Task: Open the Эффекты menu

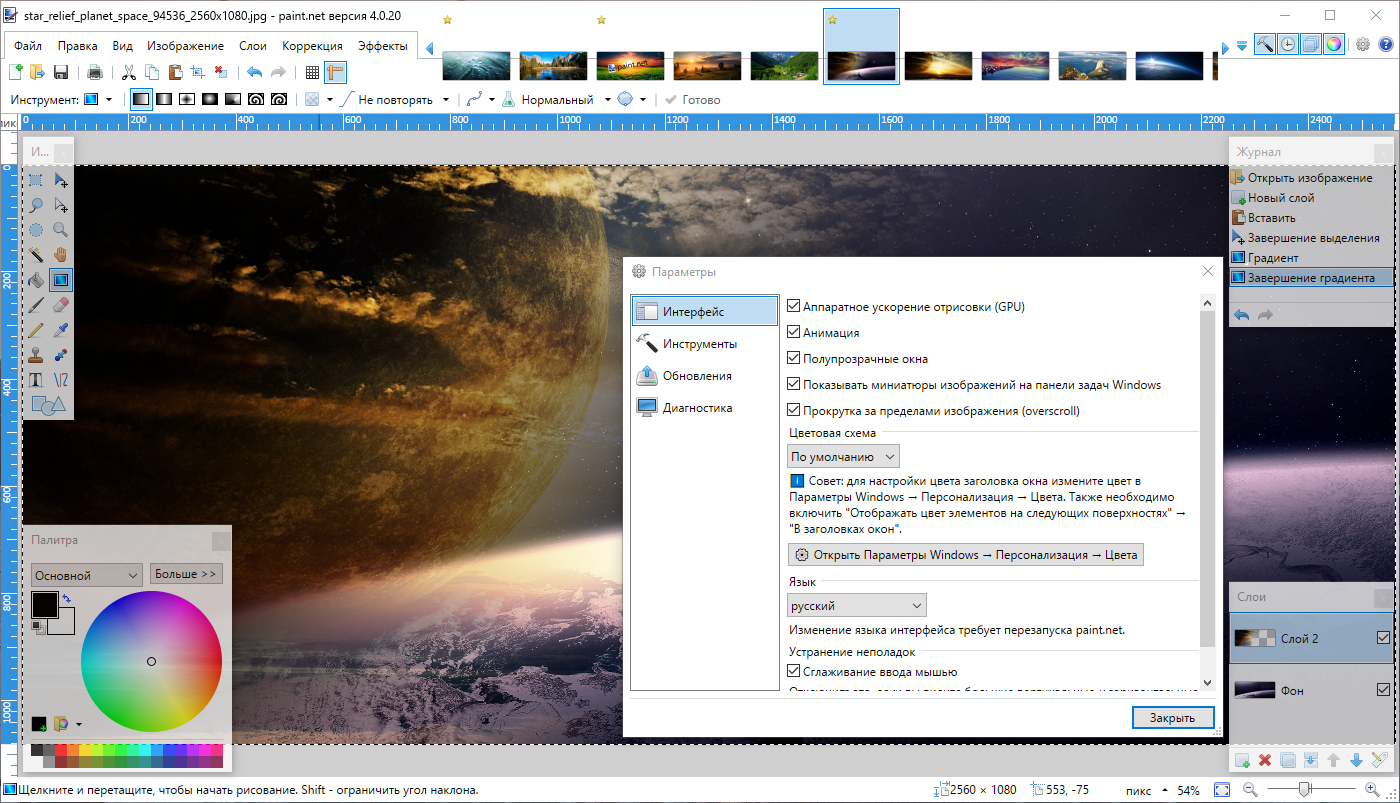Action: click(383, 46)
